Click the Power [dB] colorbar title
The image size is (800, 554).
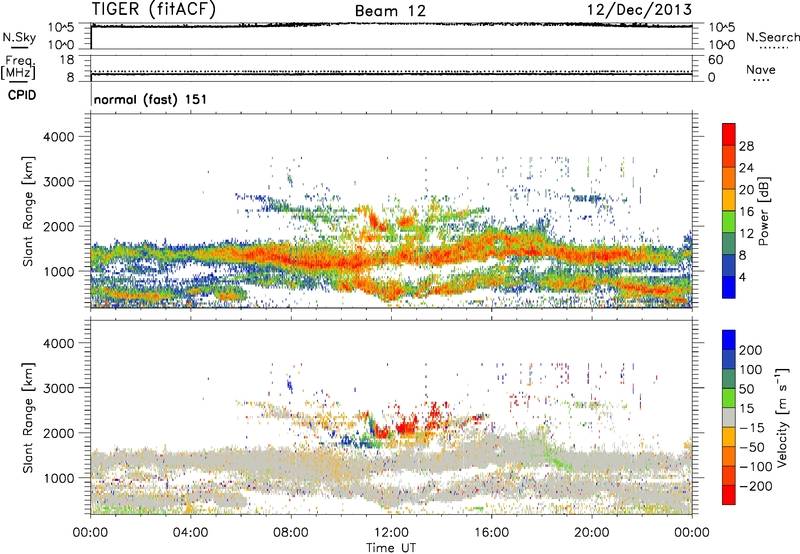(x=763, y=211)
